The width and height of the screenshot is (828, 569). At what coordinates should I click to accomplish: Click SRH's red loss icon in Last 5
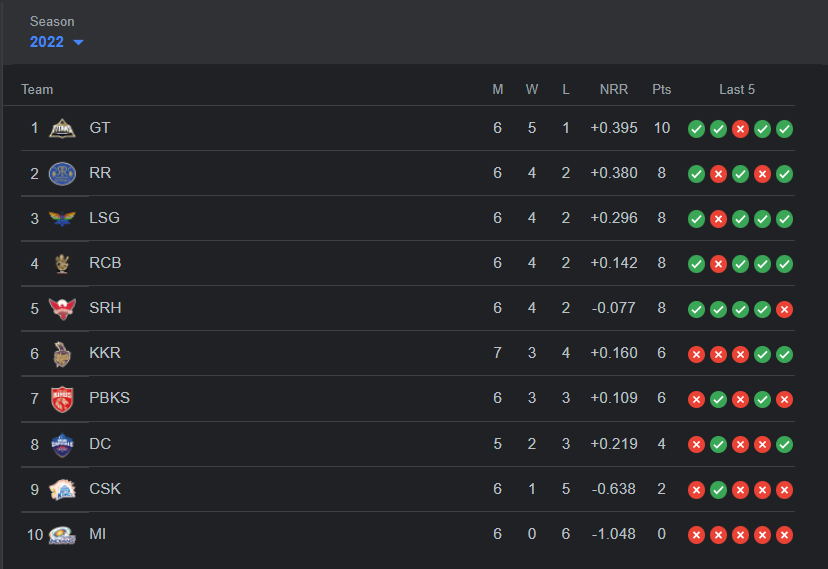point(785,308)
